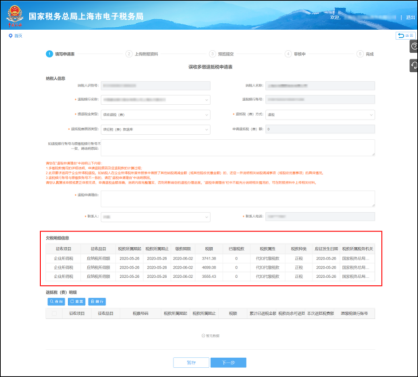418x377 pixels.
Task: Click the refund bank account field
Action: pyautogui.click(x=320, y=99)
